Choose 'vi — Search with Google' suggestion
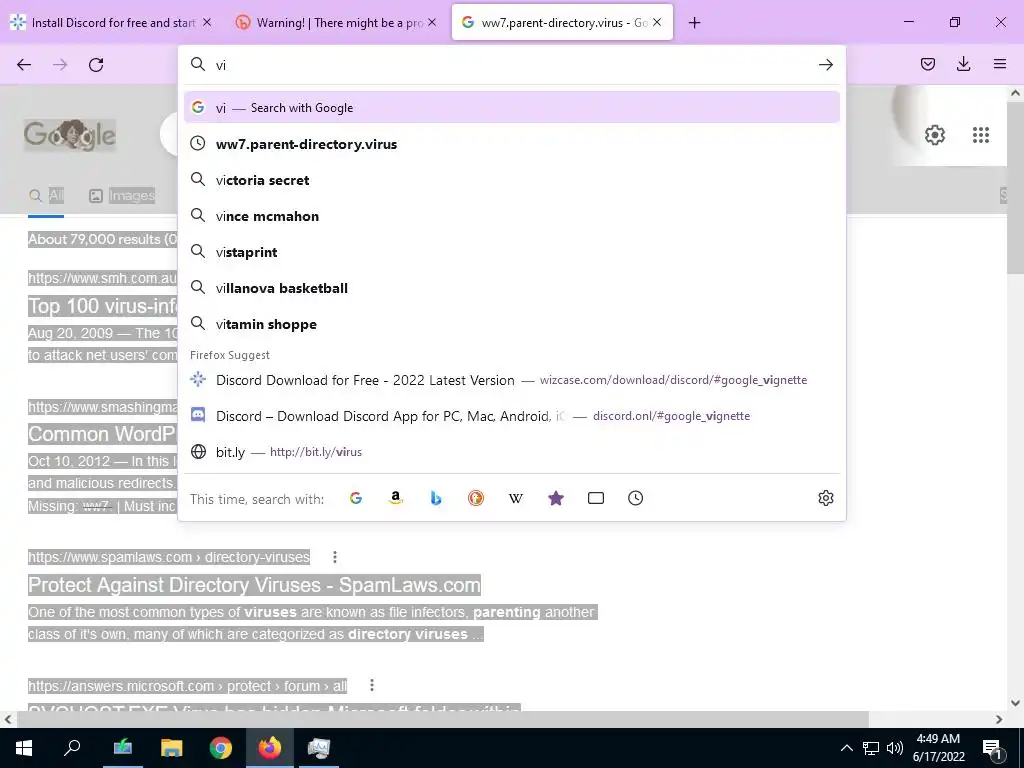 click(x=512, y=107)
